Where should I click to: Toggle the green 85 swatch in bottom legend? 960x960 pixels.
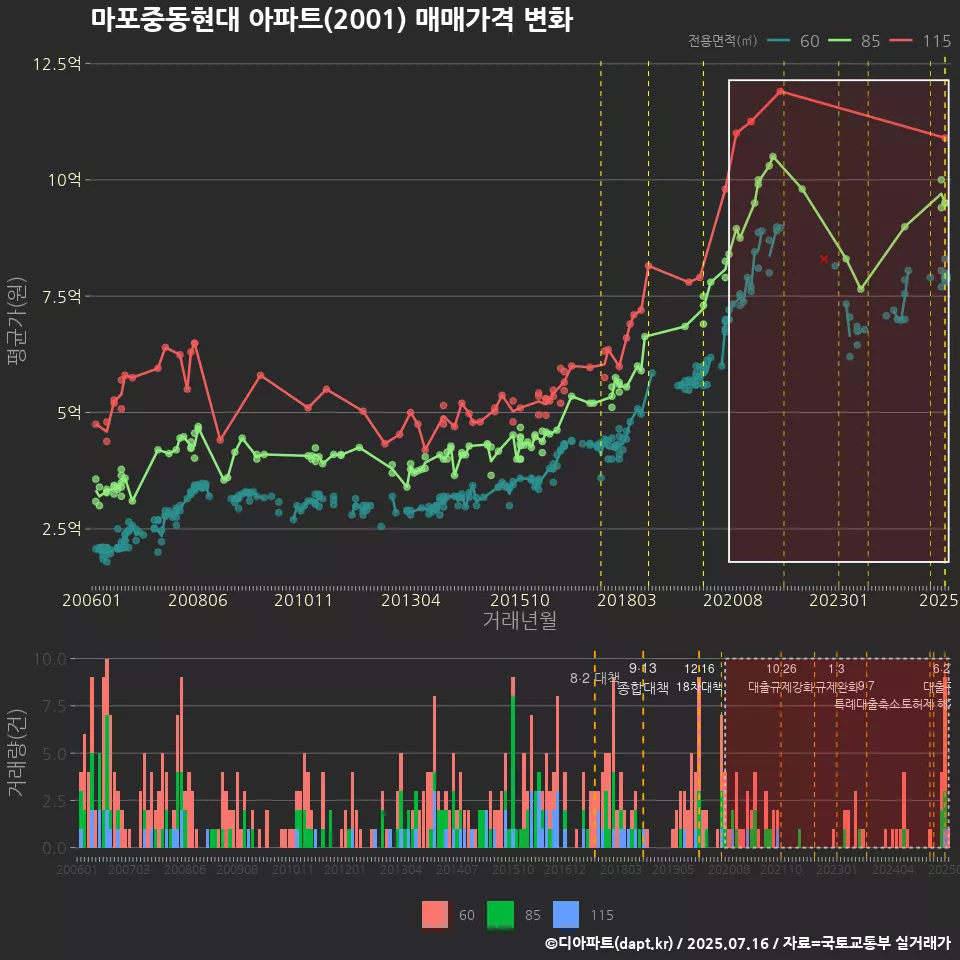click(x=500, y=915)
